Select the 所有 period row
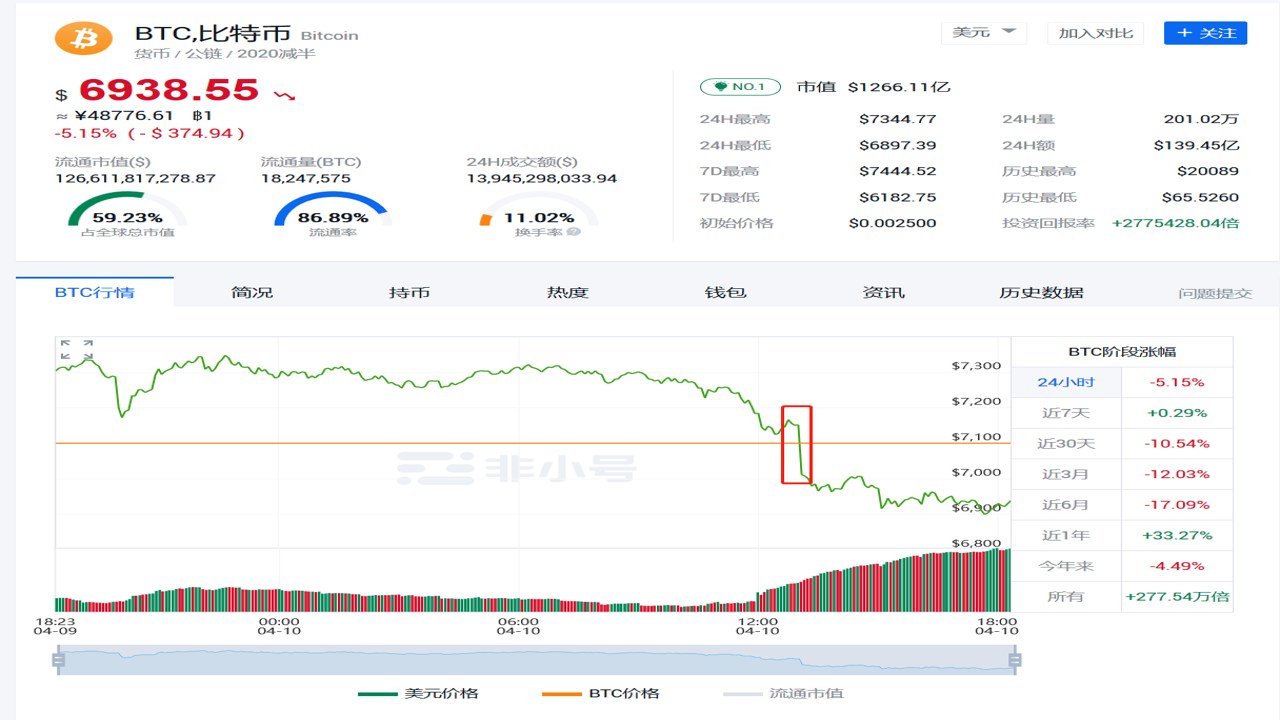The height and width of the screenshot is (720, 1280). [x=1122, y=596]
